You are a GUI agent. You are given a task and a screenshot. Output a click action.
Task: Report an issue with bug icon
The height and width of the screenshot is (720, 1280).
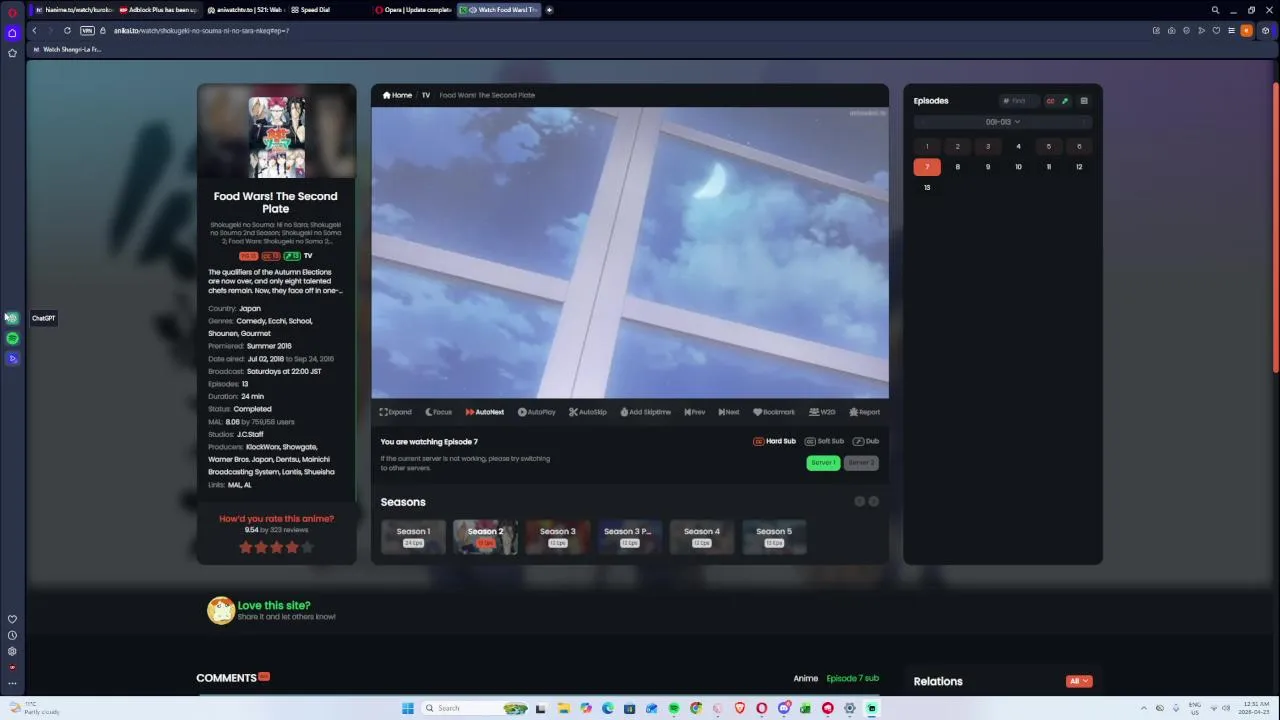click(x=854, y=412)
